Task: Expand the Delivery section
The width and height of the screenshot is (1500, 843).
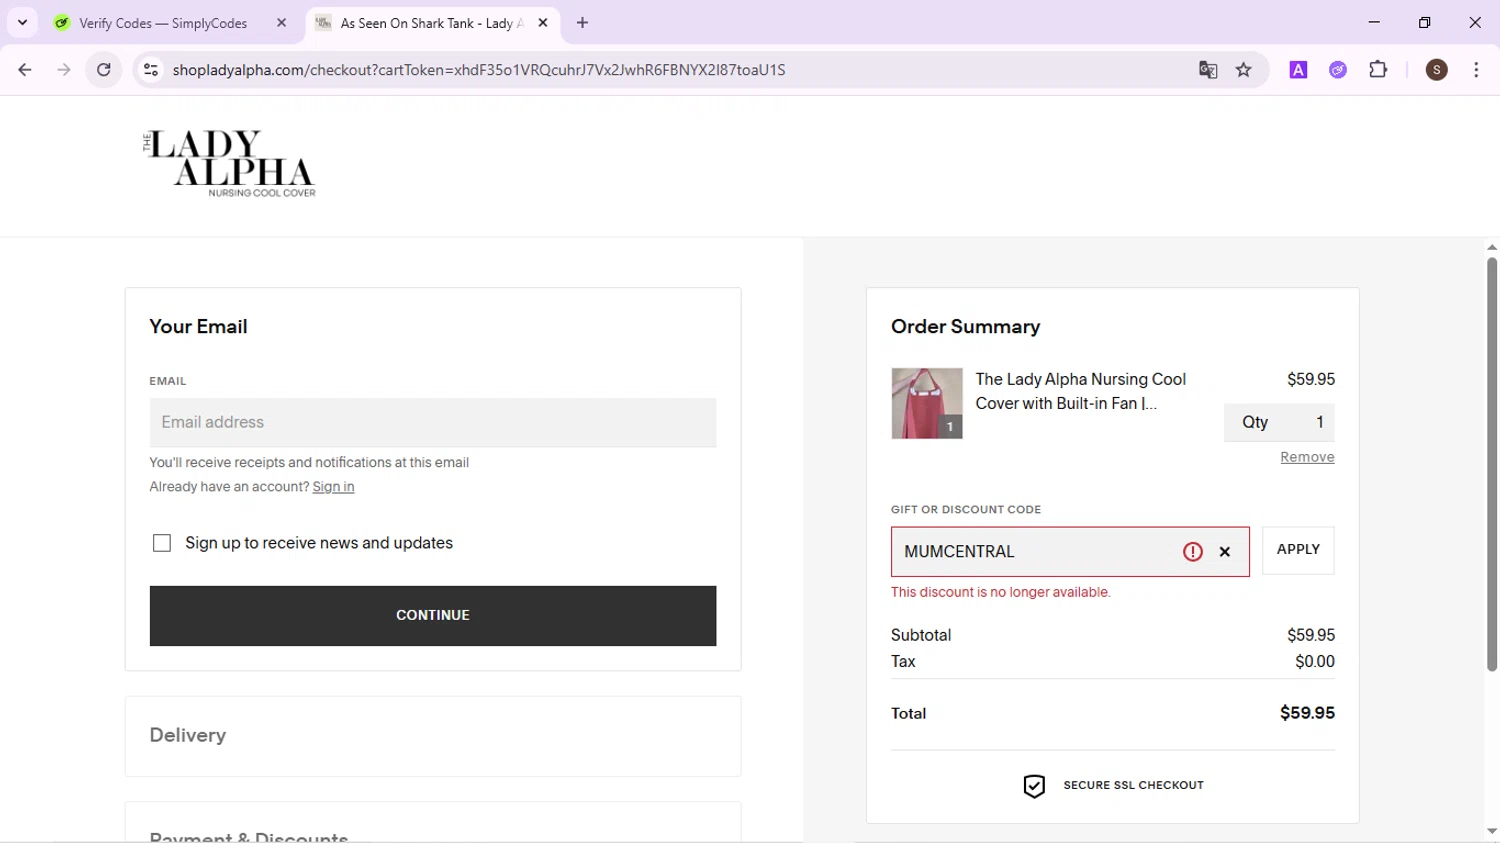Action: point(433,736)
